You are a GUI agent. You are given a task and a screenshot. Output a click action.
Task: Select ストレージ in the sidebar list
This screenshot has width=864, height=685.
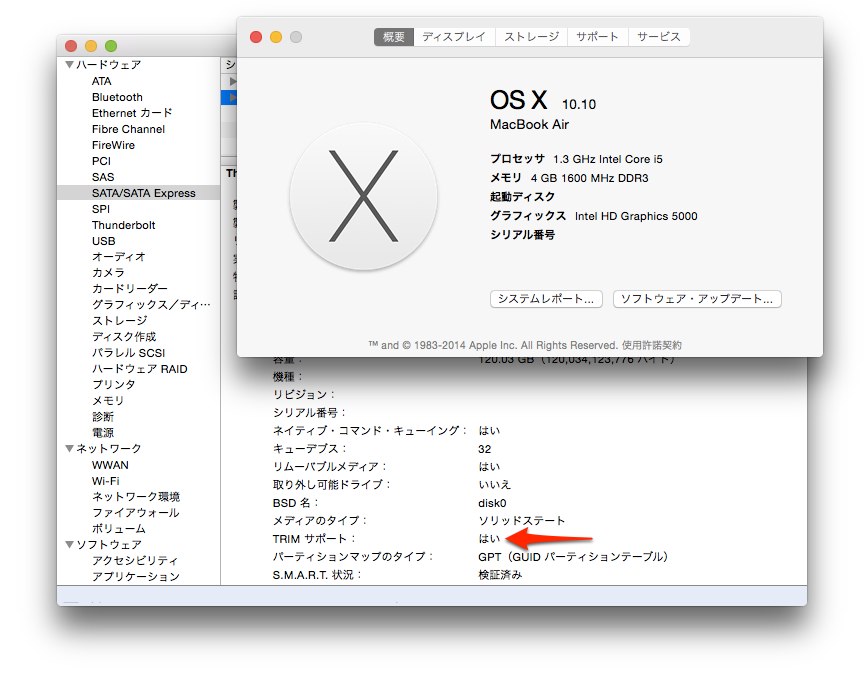pos(120,321)
